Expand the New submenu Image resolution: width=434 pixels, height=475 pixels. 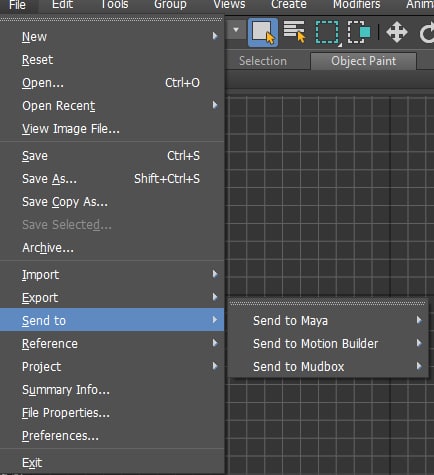pos(112,36)
